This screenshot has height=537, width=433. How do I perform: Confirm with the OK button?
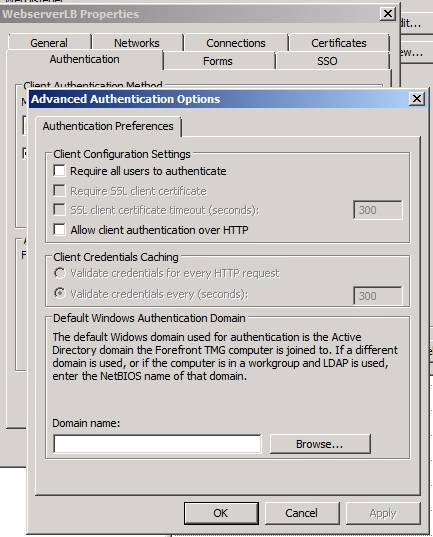[221, 513]
